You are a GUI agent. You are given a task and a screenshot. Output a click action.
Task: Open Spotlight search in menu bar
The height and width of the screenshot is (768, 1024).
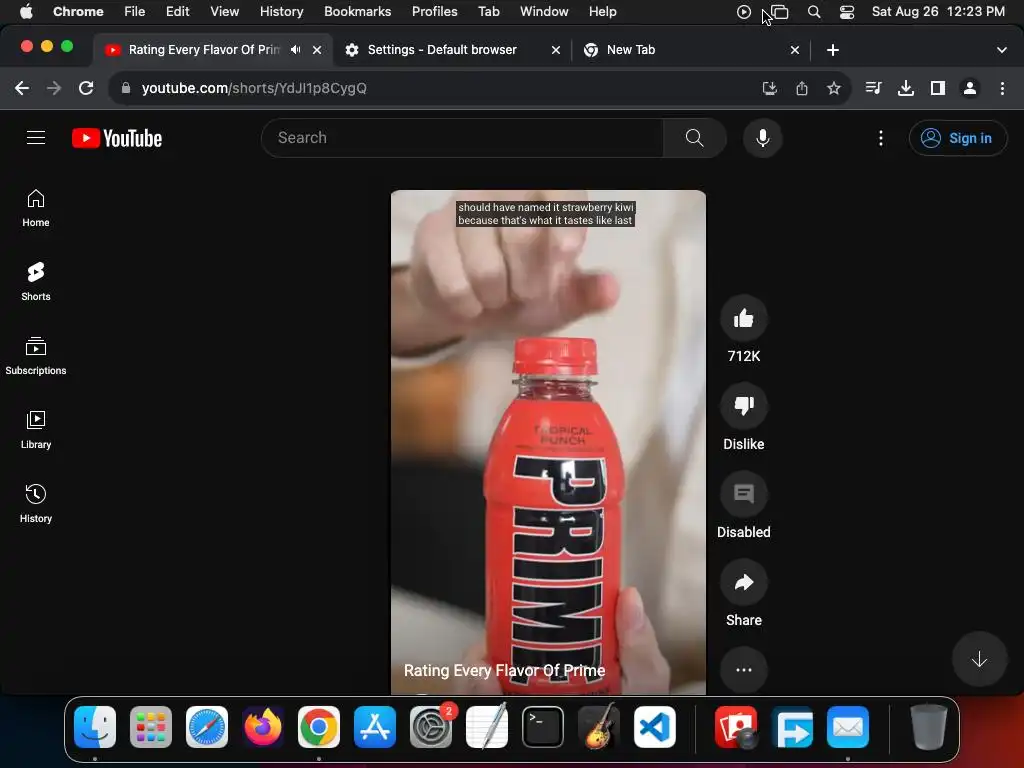[814, 12]
